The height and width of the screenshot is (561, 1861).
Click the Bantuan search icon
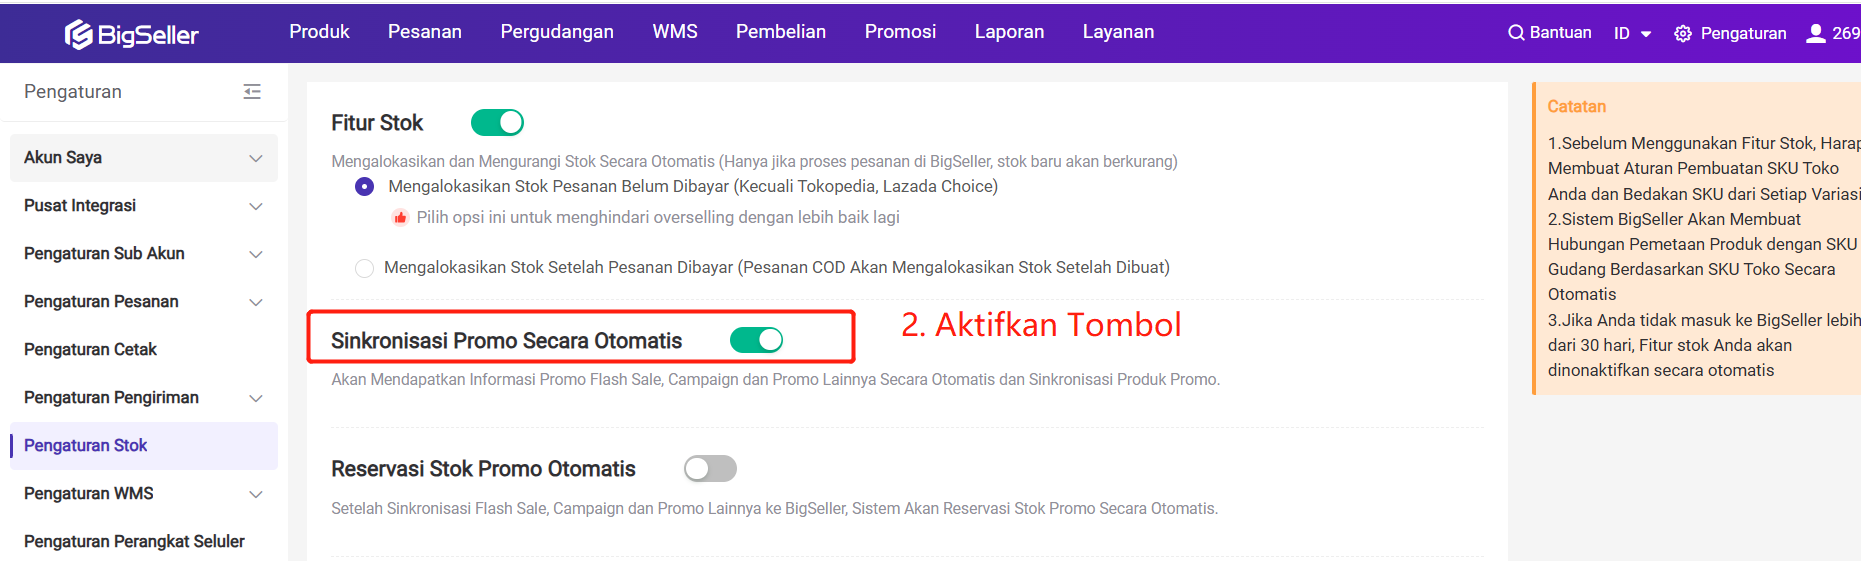pyautogui.click(x=1516, y=33)
